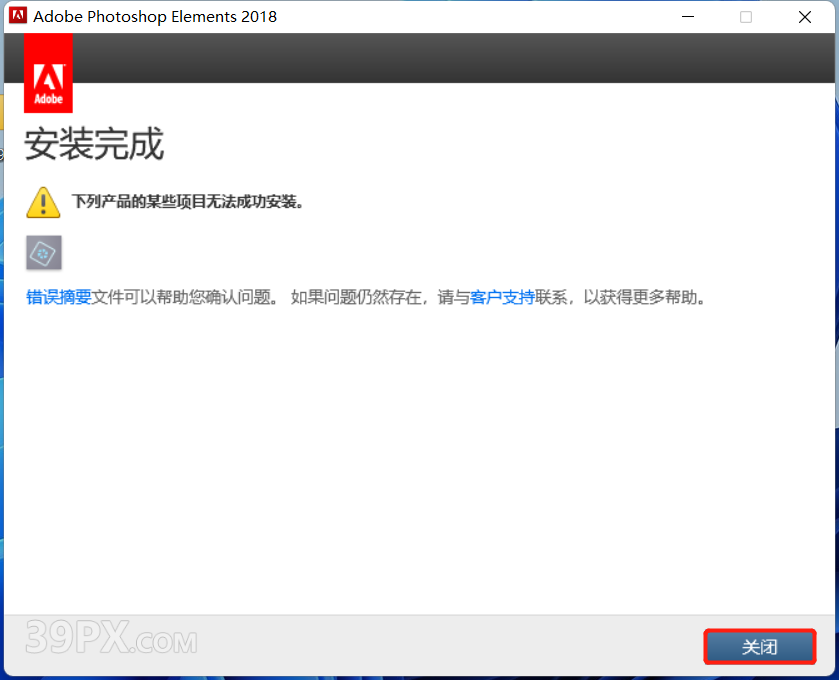Open the 客户支持 link
The image size is (839, 680).
click(502, 297)
